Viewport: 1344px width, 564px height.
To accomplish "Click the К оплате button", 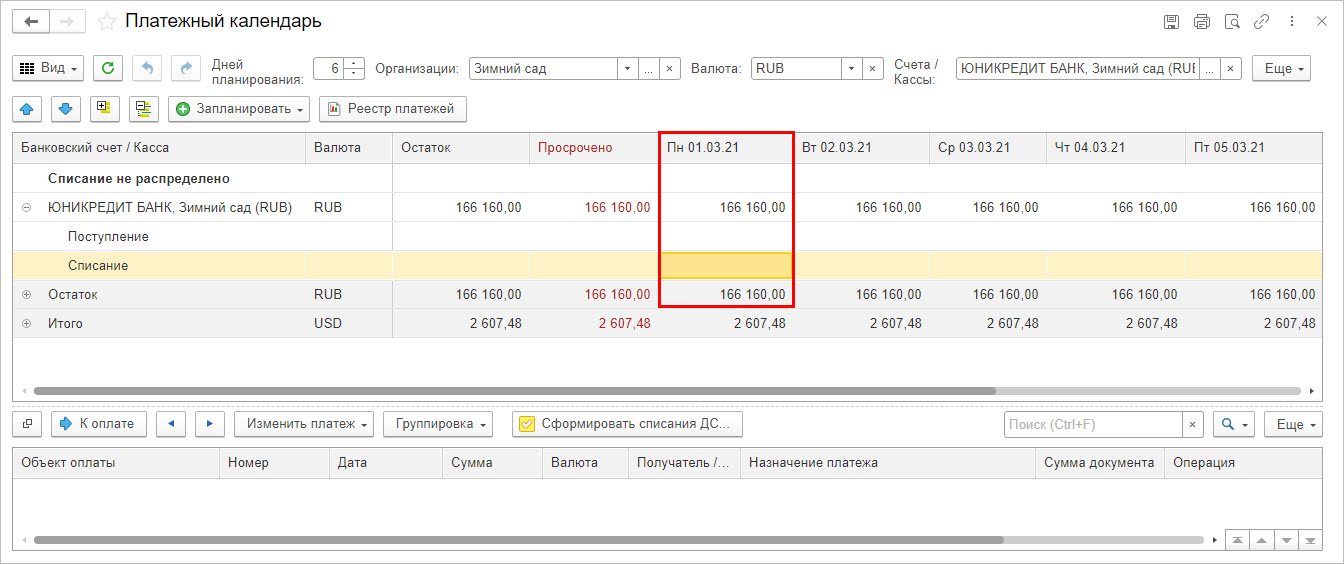I will 99,424.
